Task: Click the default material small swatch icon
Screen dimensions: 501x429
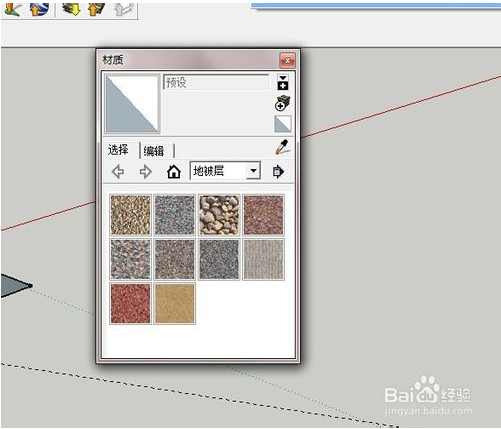Action: 283,124
